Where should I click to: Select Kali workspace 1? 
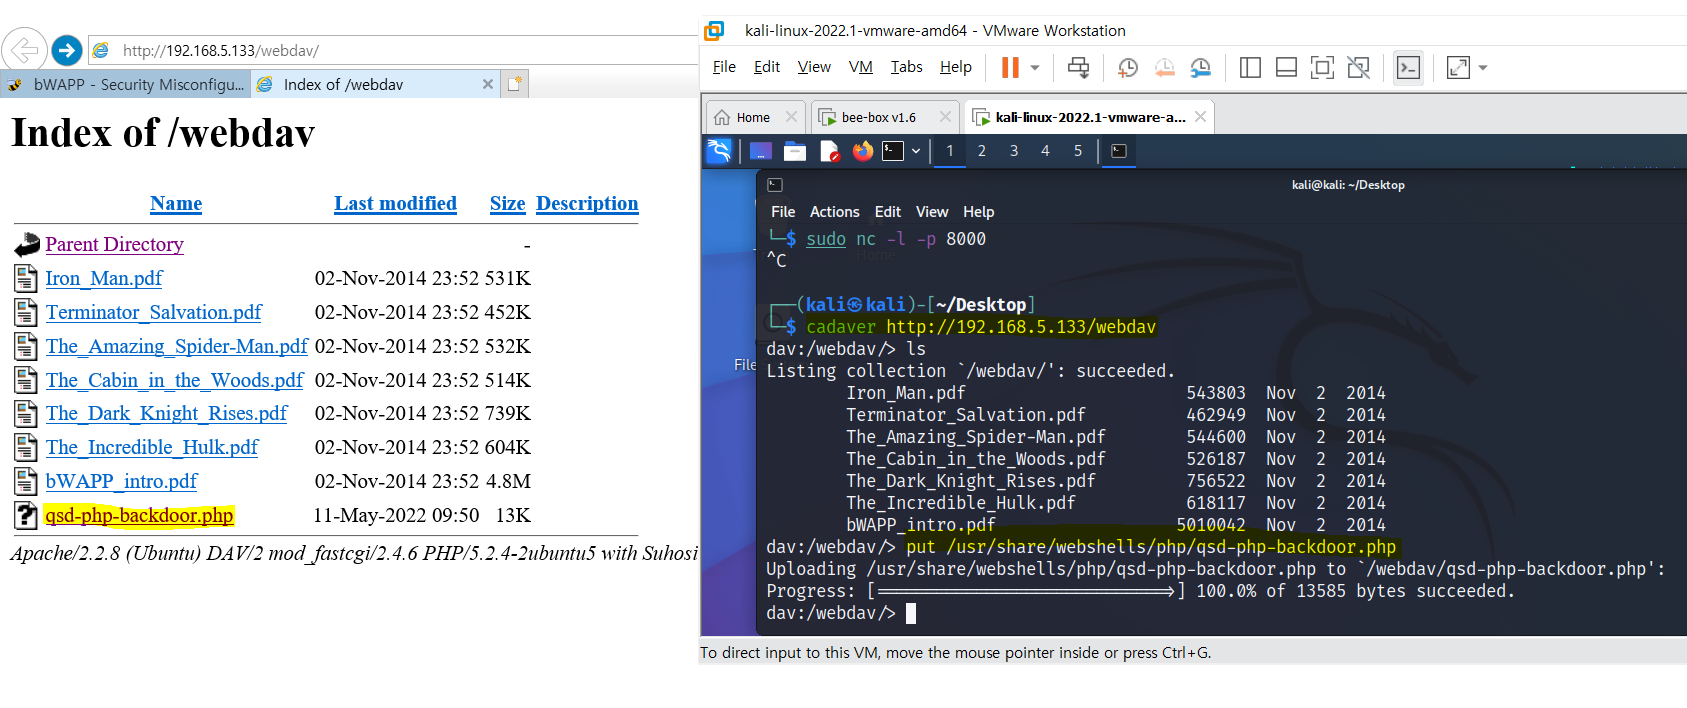pos(950,151)
